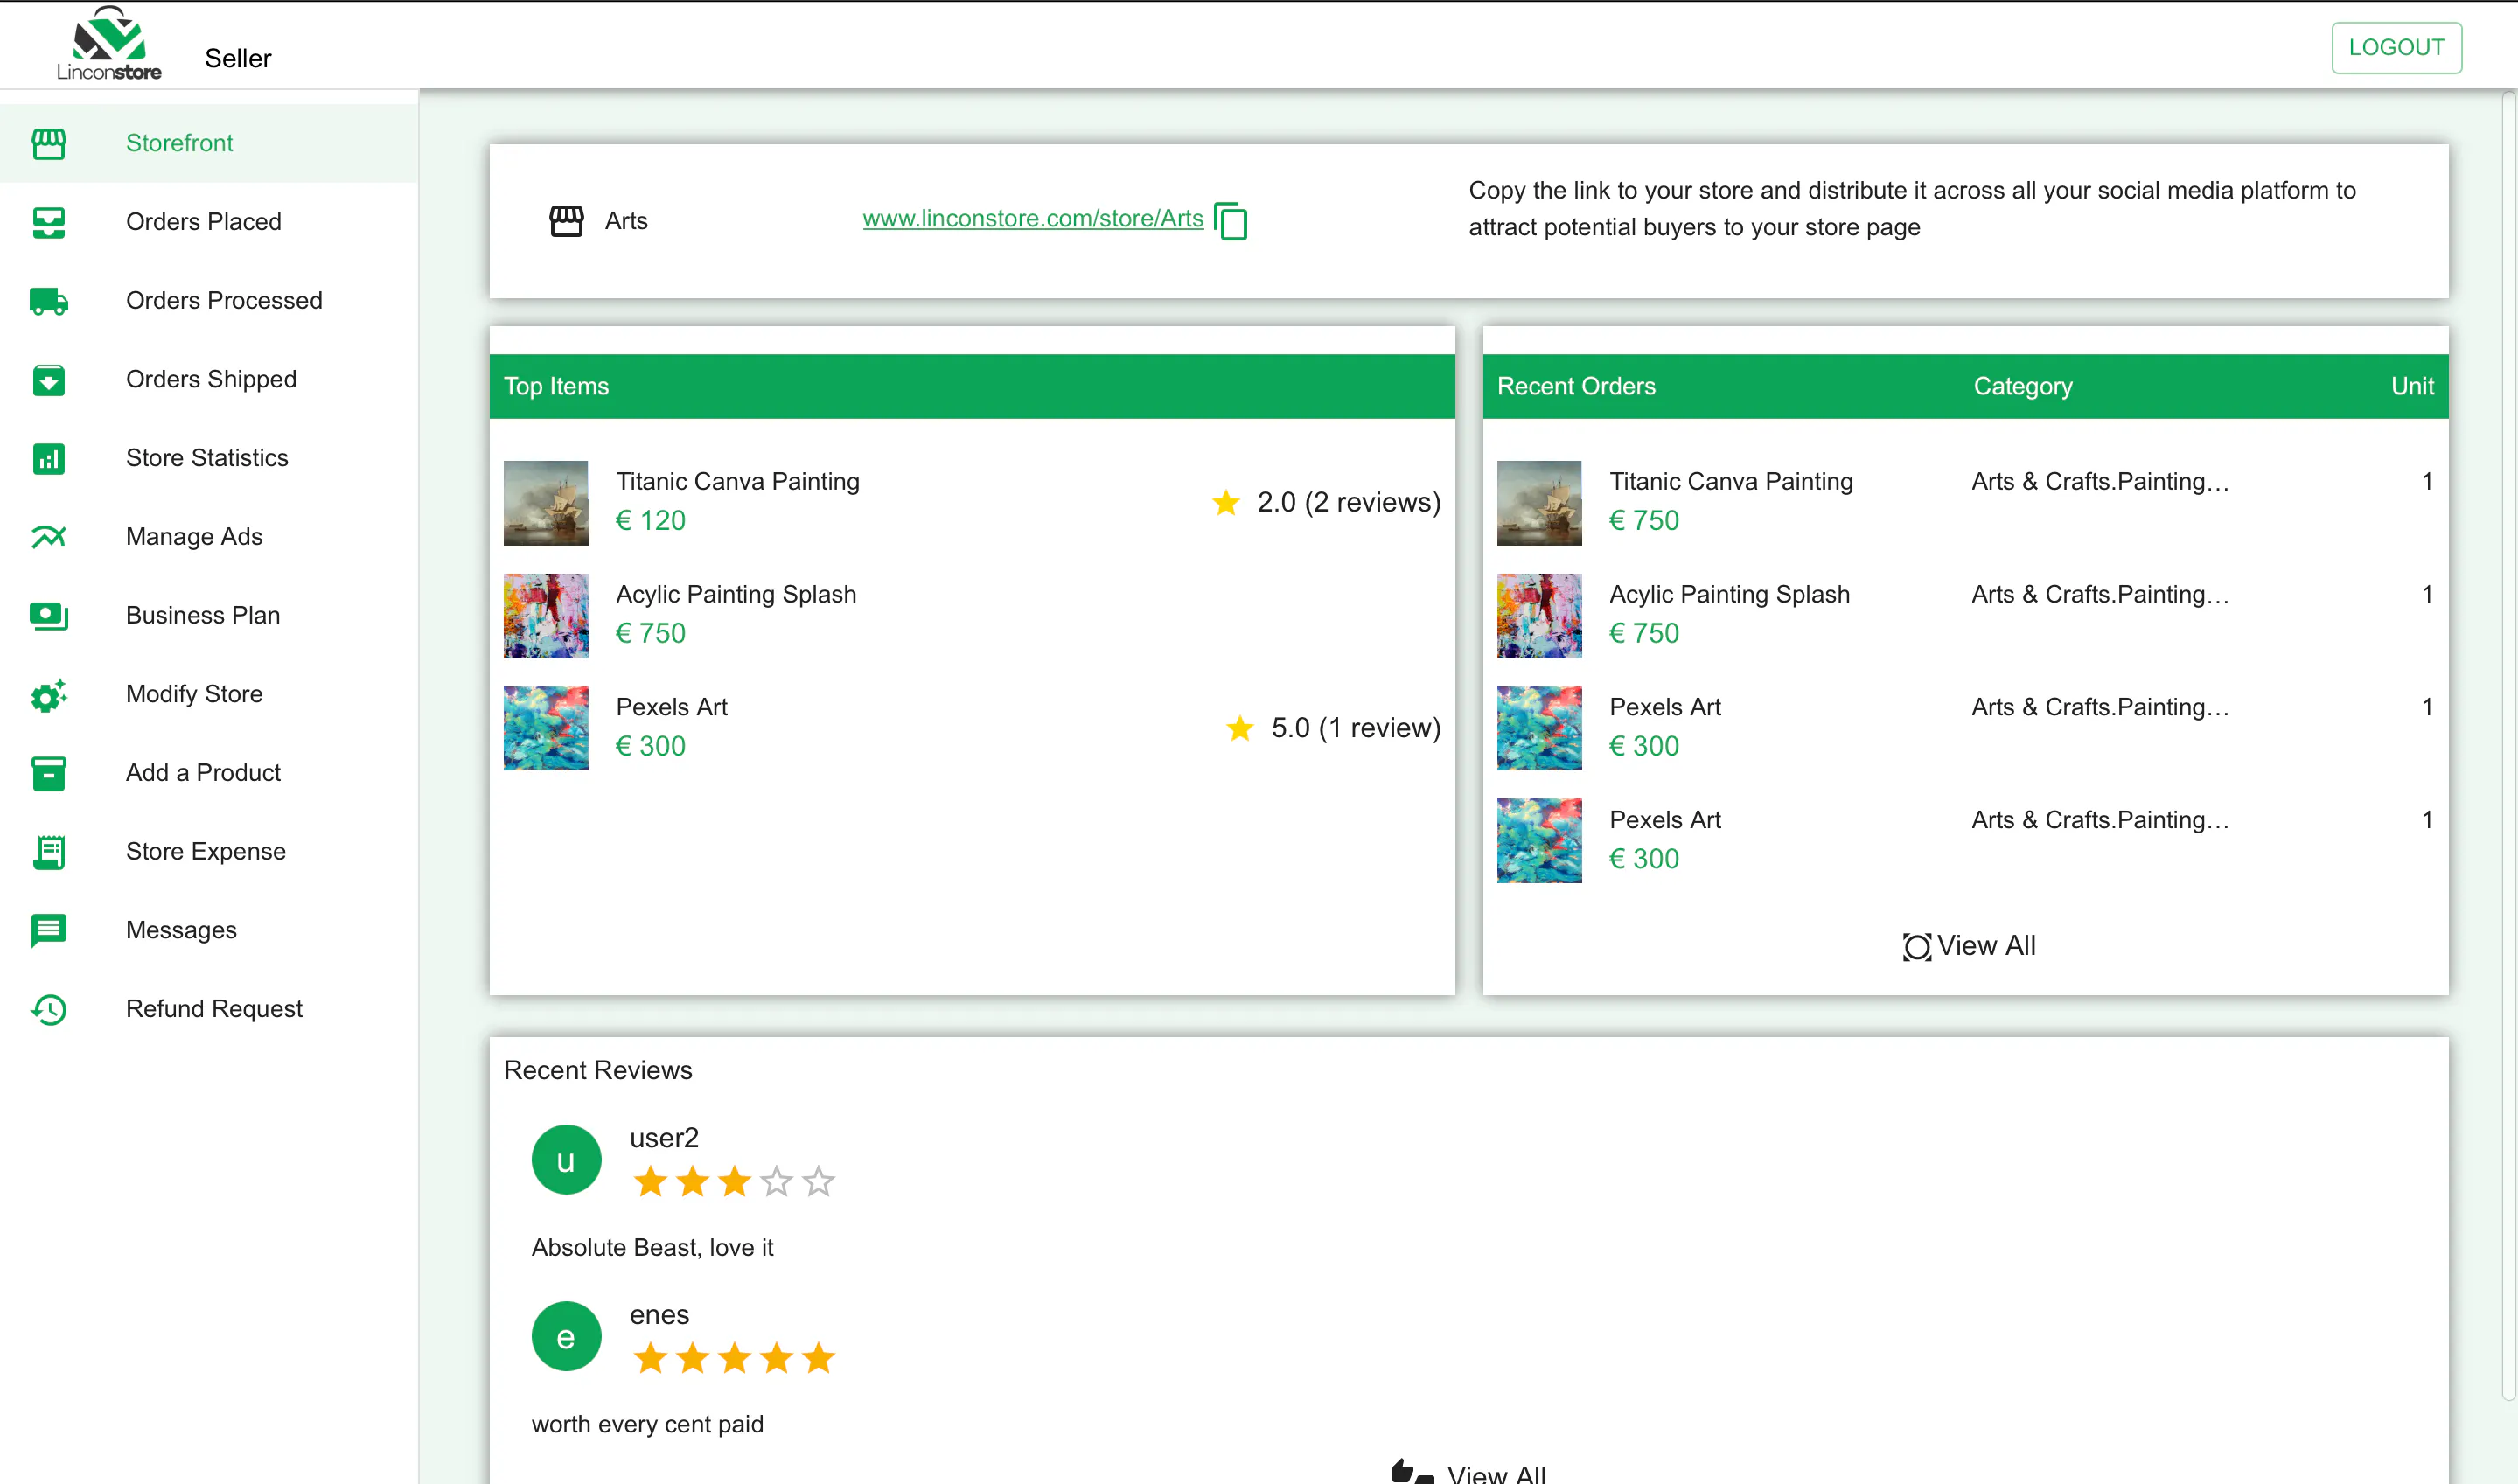Click the LOGOUT button
This screenshot has width=2518, height=1484.
click(2396, 47)
